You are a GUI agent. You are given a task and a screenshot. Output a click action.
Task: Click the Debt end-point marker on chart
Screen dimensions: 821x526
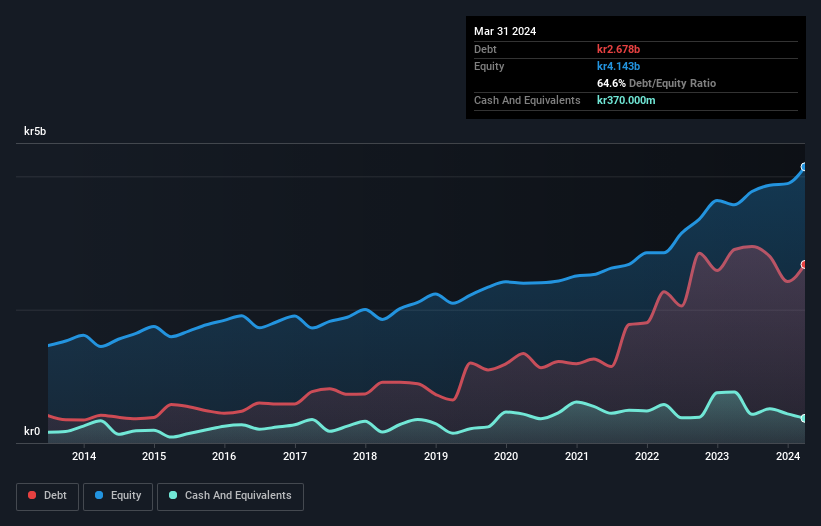(804, 264)
